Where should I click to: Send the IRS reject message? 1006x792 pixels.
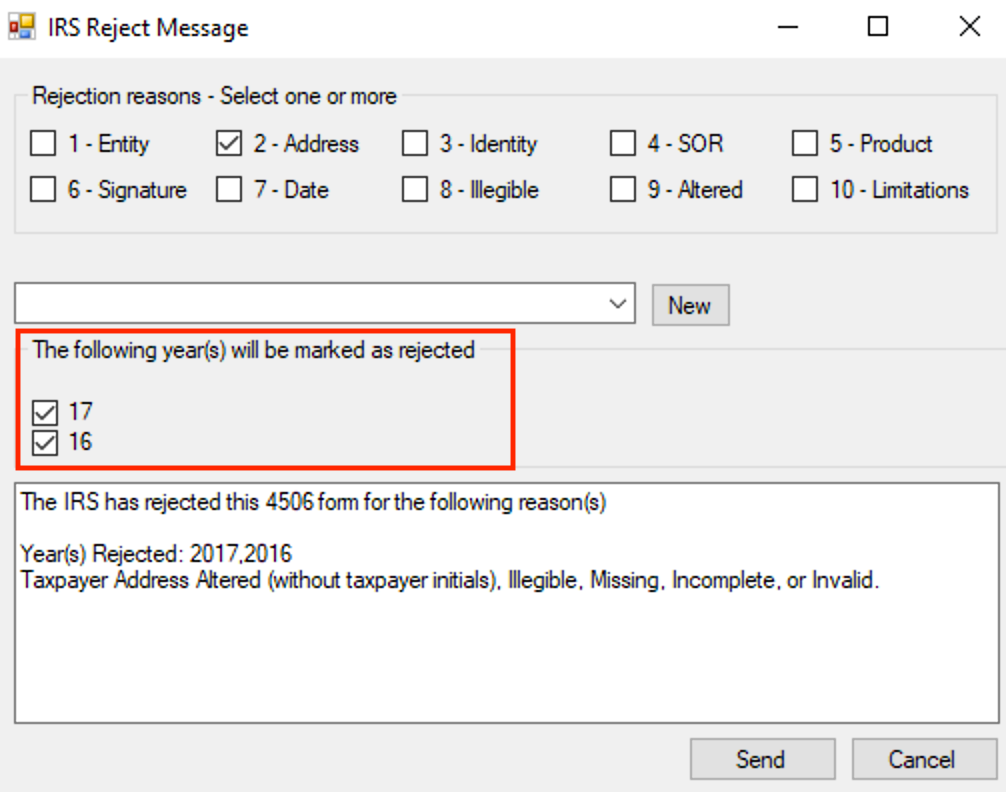[762, 759]
